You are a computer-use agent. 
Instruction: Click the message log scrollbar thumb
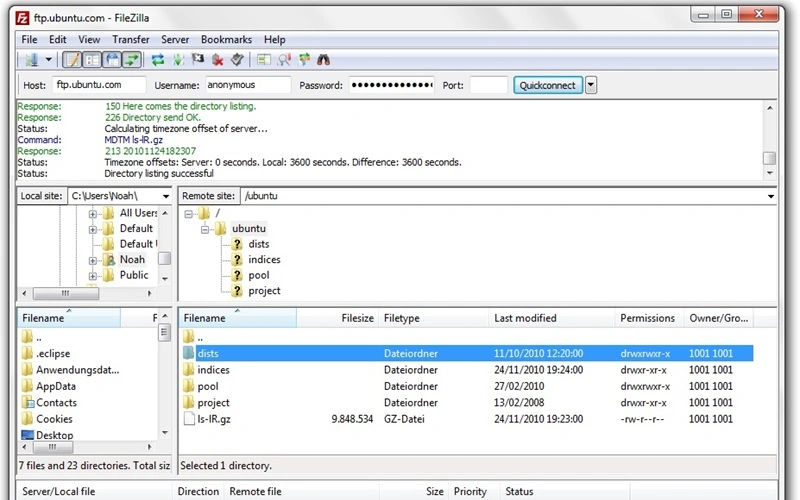pos(769,158)
